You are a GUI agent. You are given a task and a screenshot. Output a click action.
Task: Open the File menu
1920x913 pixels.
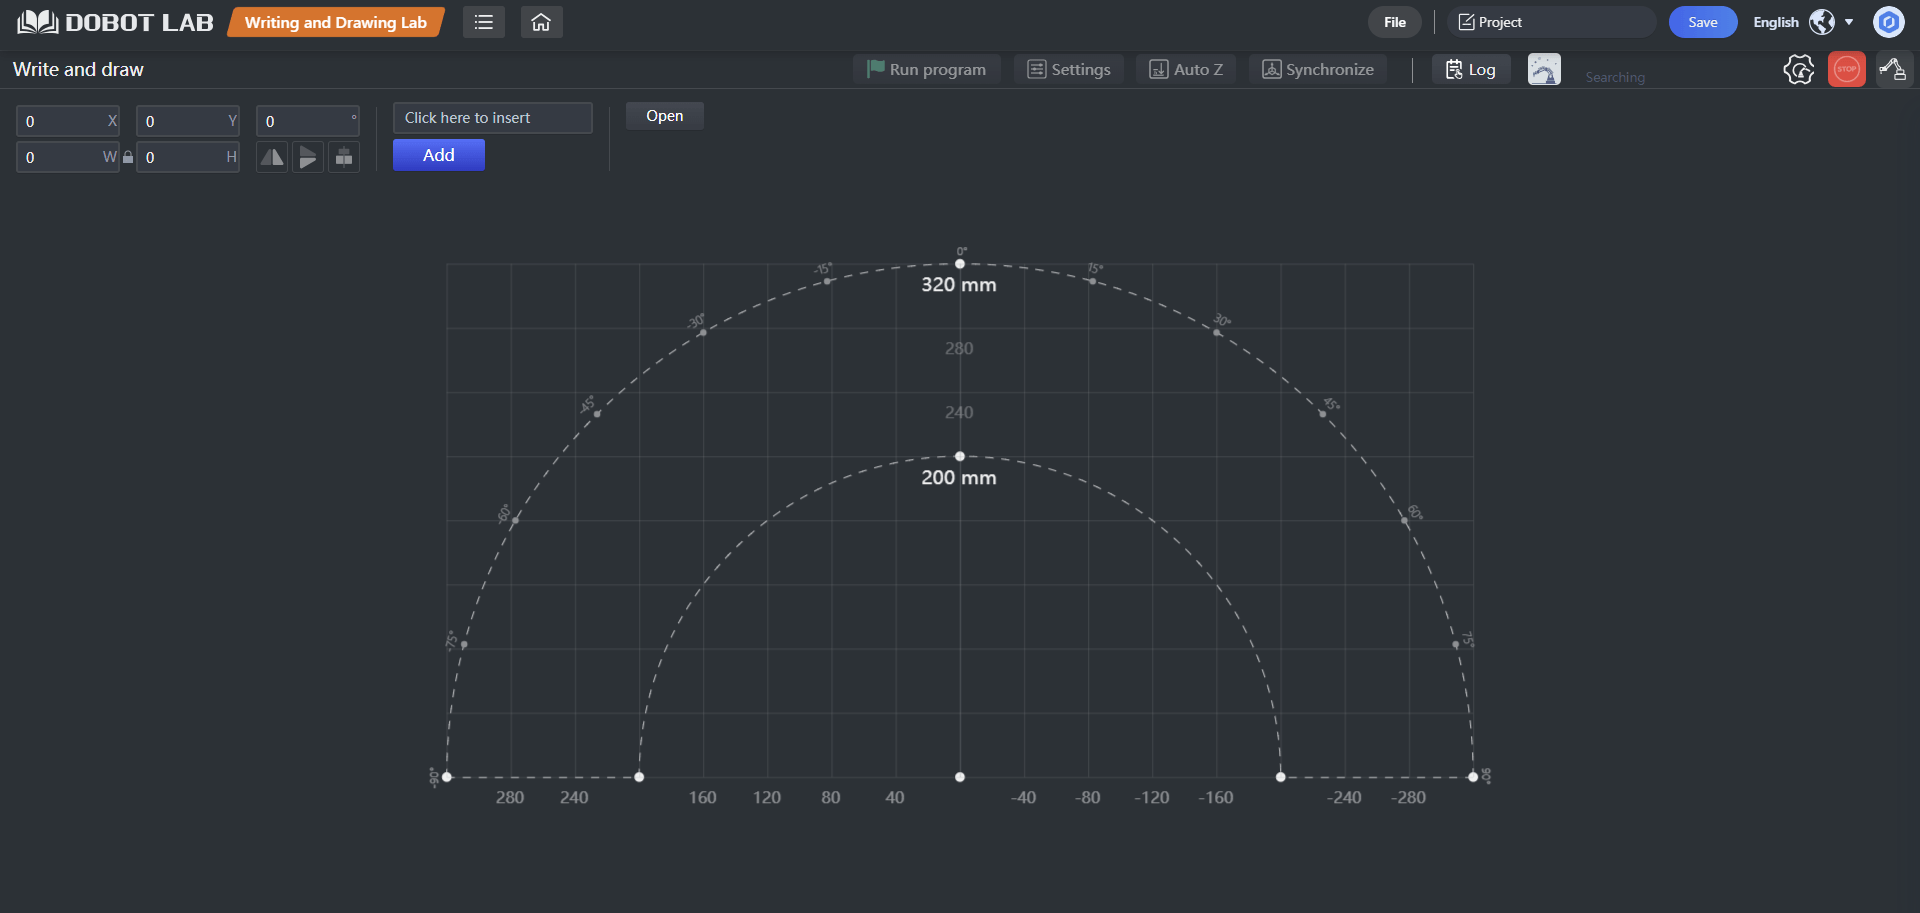point(1394,22)
